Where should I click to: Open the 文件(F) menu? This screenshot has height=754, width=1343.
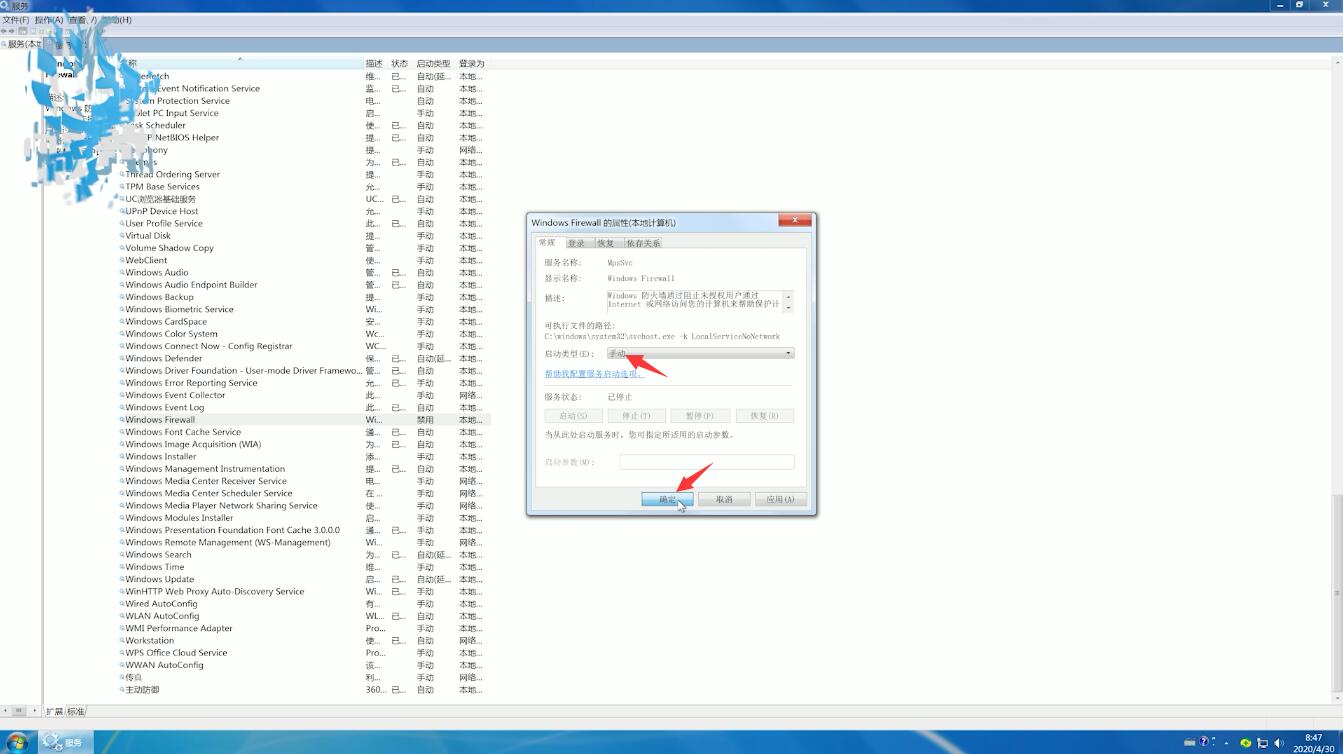16,20
